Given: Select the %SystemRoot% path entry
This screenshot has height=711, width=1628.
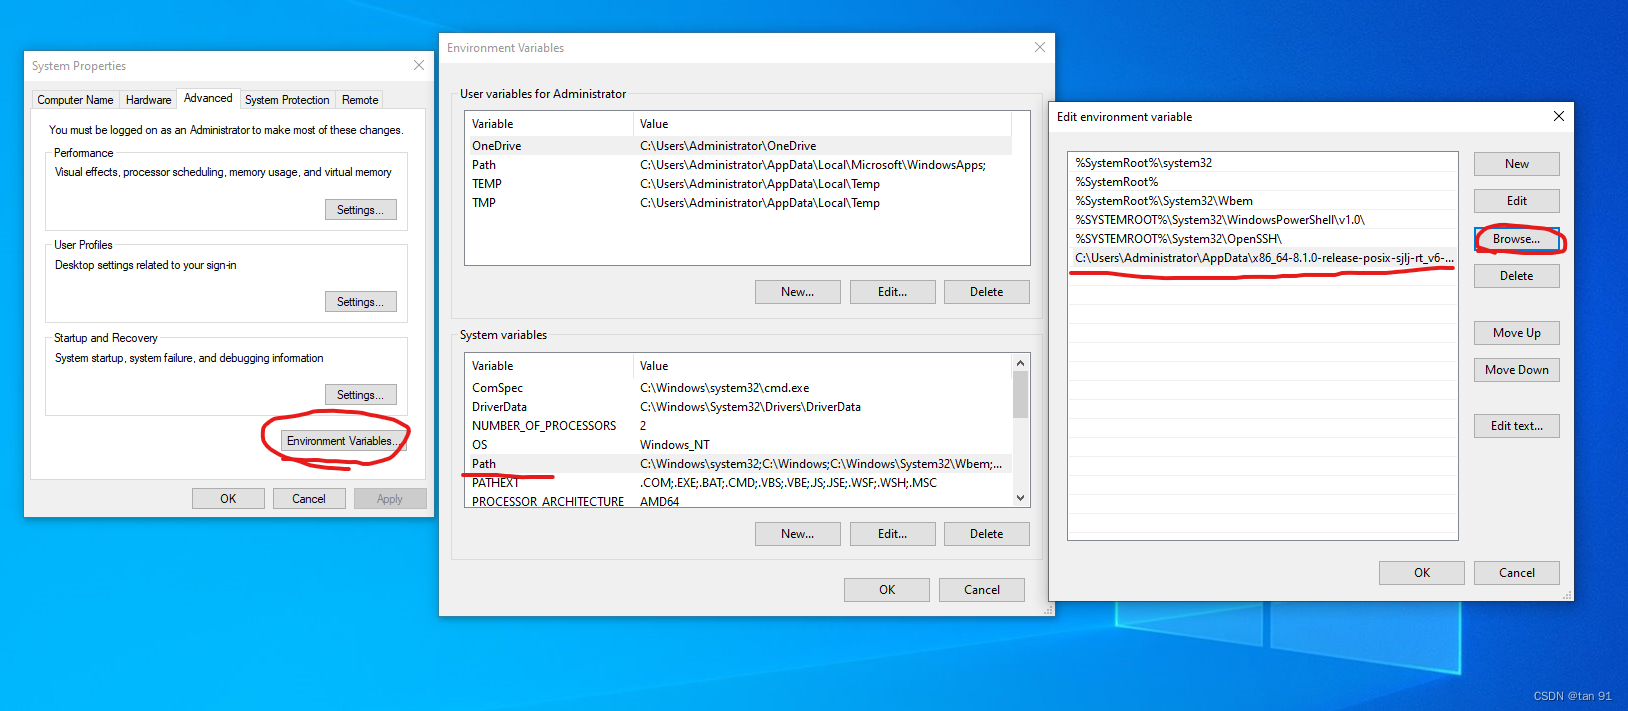Looking at the screenshot, I should pyautogui.click(x=1262, y=182).
